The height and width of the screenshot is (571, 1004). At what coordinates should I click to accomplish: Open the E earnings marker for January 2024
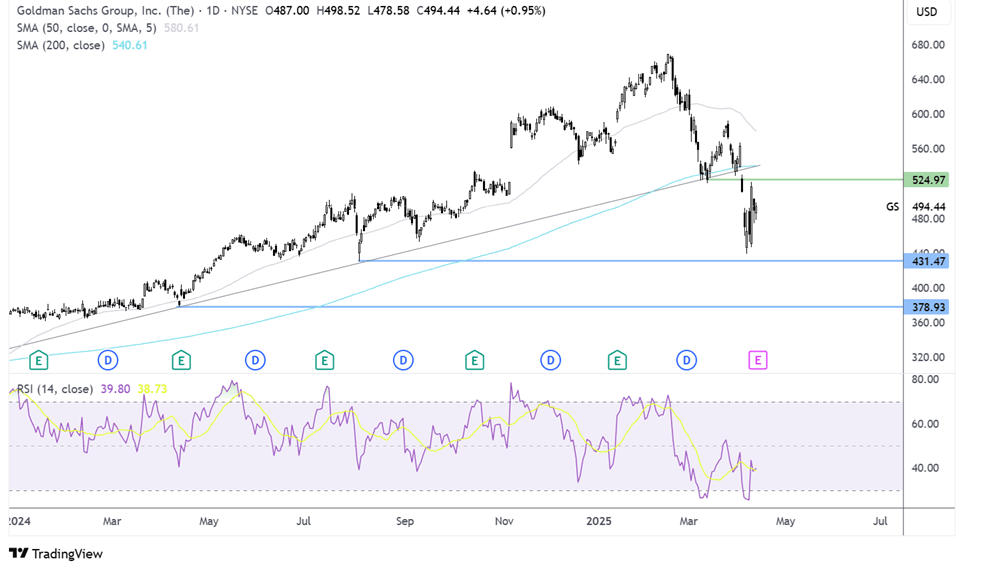[38, 360]
